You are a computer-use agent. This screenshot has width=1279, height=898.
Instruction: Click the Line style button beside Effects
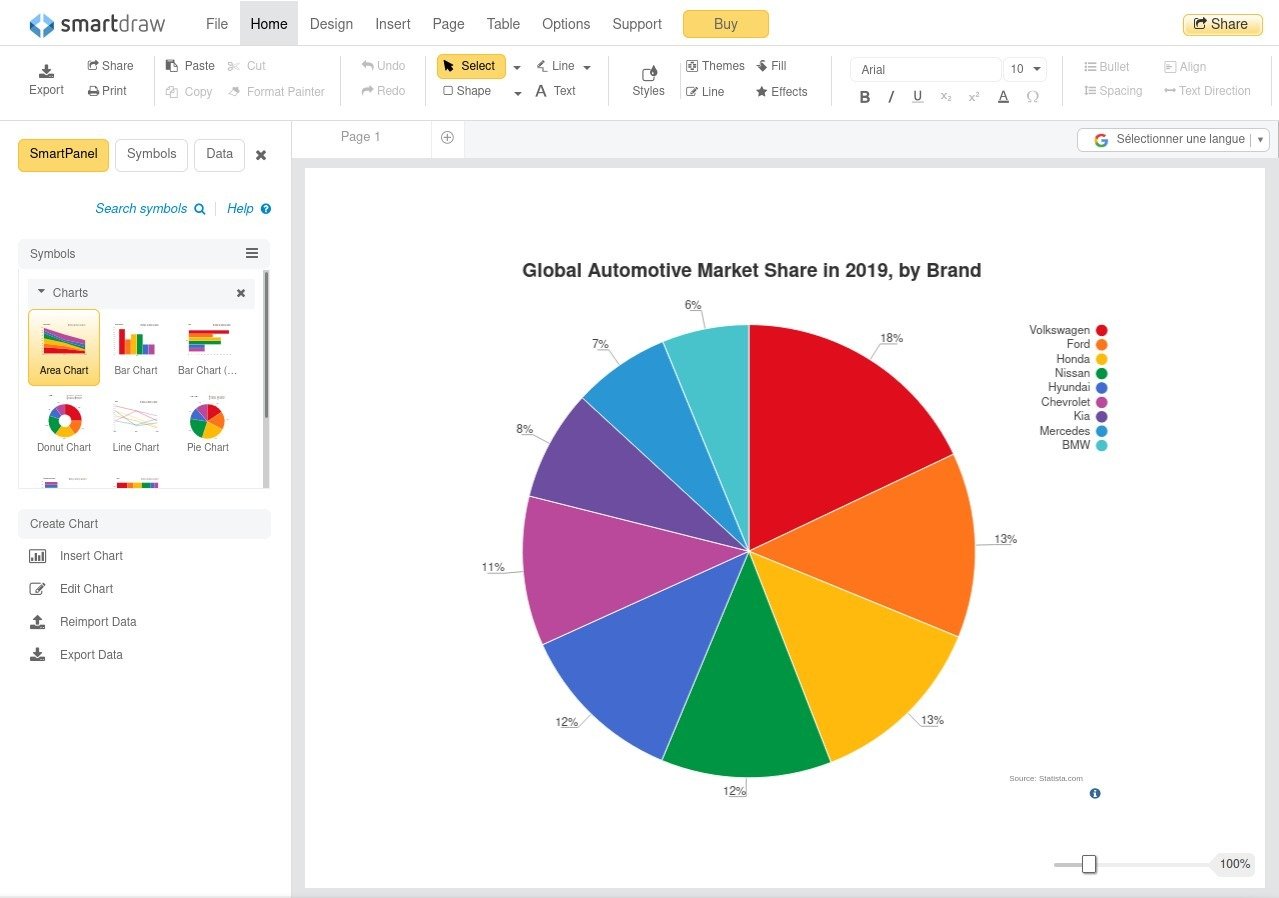click(705, 92)
